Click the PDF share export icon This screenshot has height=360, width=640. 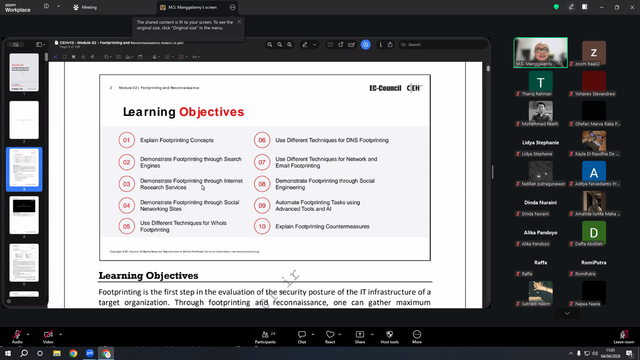click(x=390, y=44)
